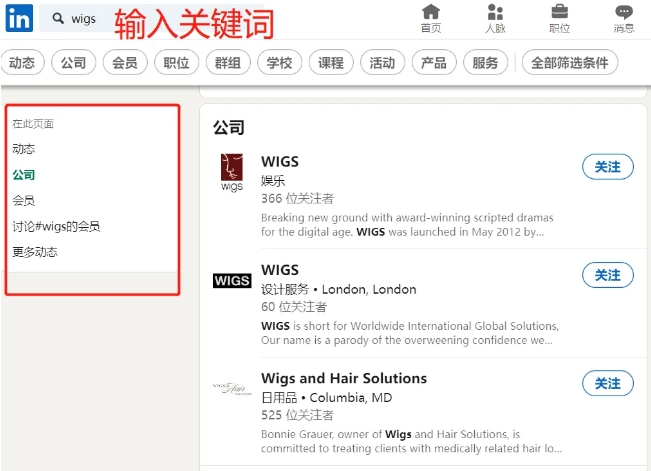
Task: Click the black WIGS London company logo
Action: pyautogui.click(x=232, y=281)
